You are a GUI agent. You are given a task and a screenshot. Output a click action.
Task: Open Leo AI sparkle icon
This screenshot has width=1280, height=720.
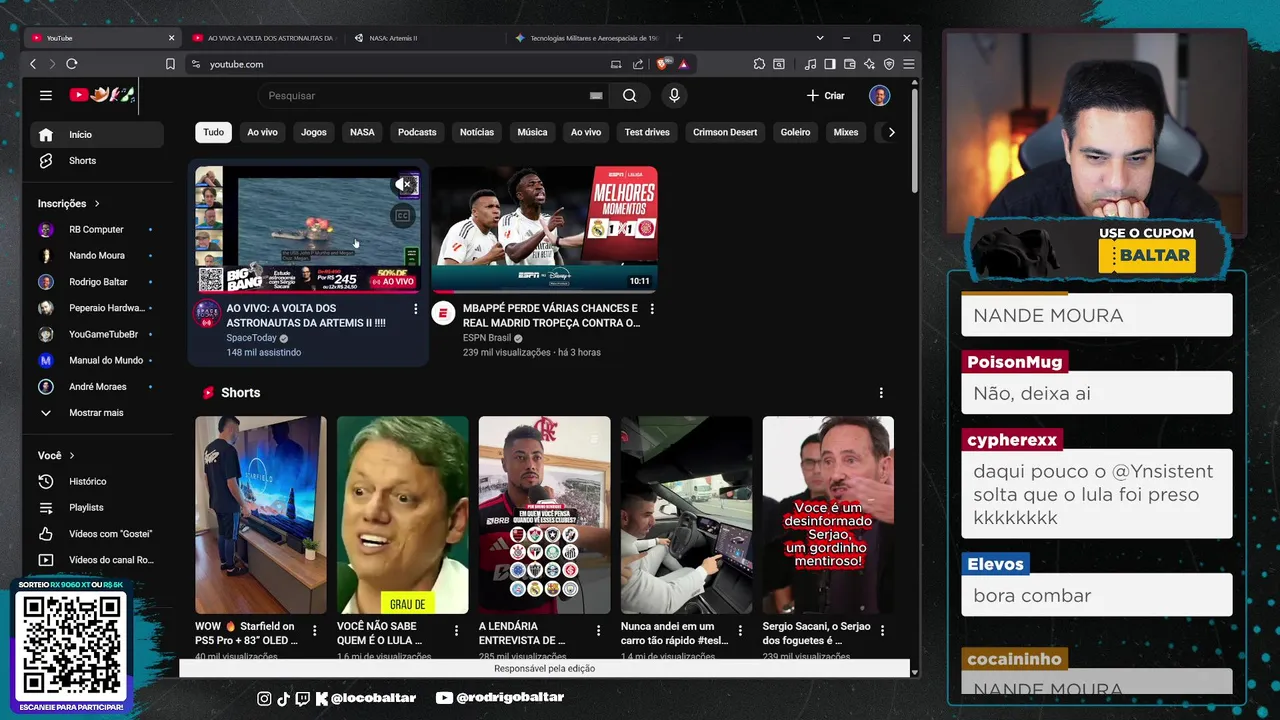pos(869,64)
